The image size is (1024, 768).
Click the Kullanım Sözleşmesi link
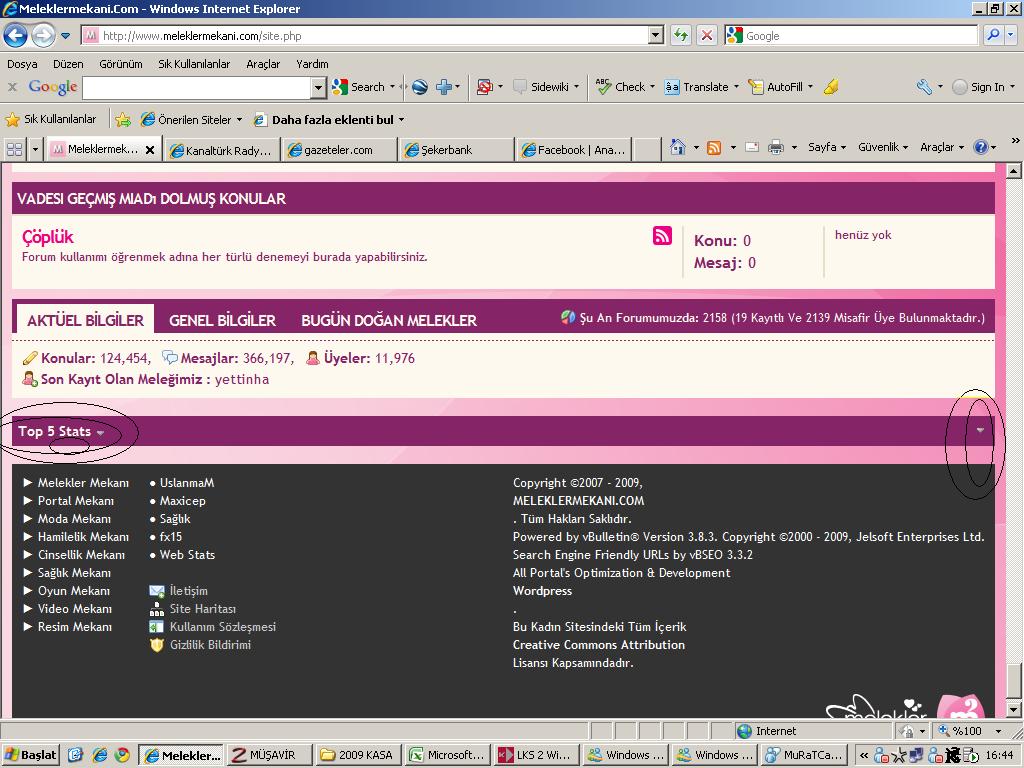[x=222, y=627]
